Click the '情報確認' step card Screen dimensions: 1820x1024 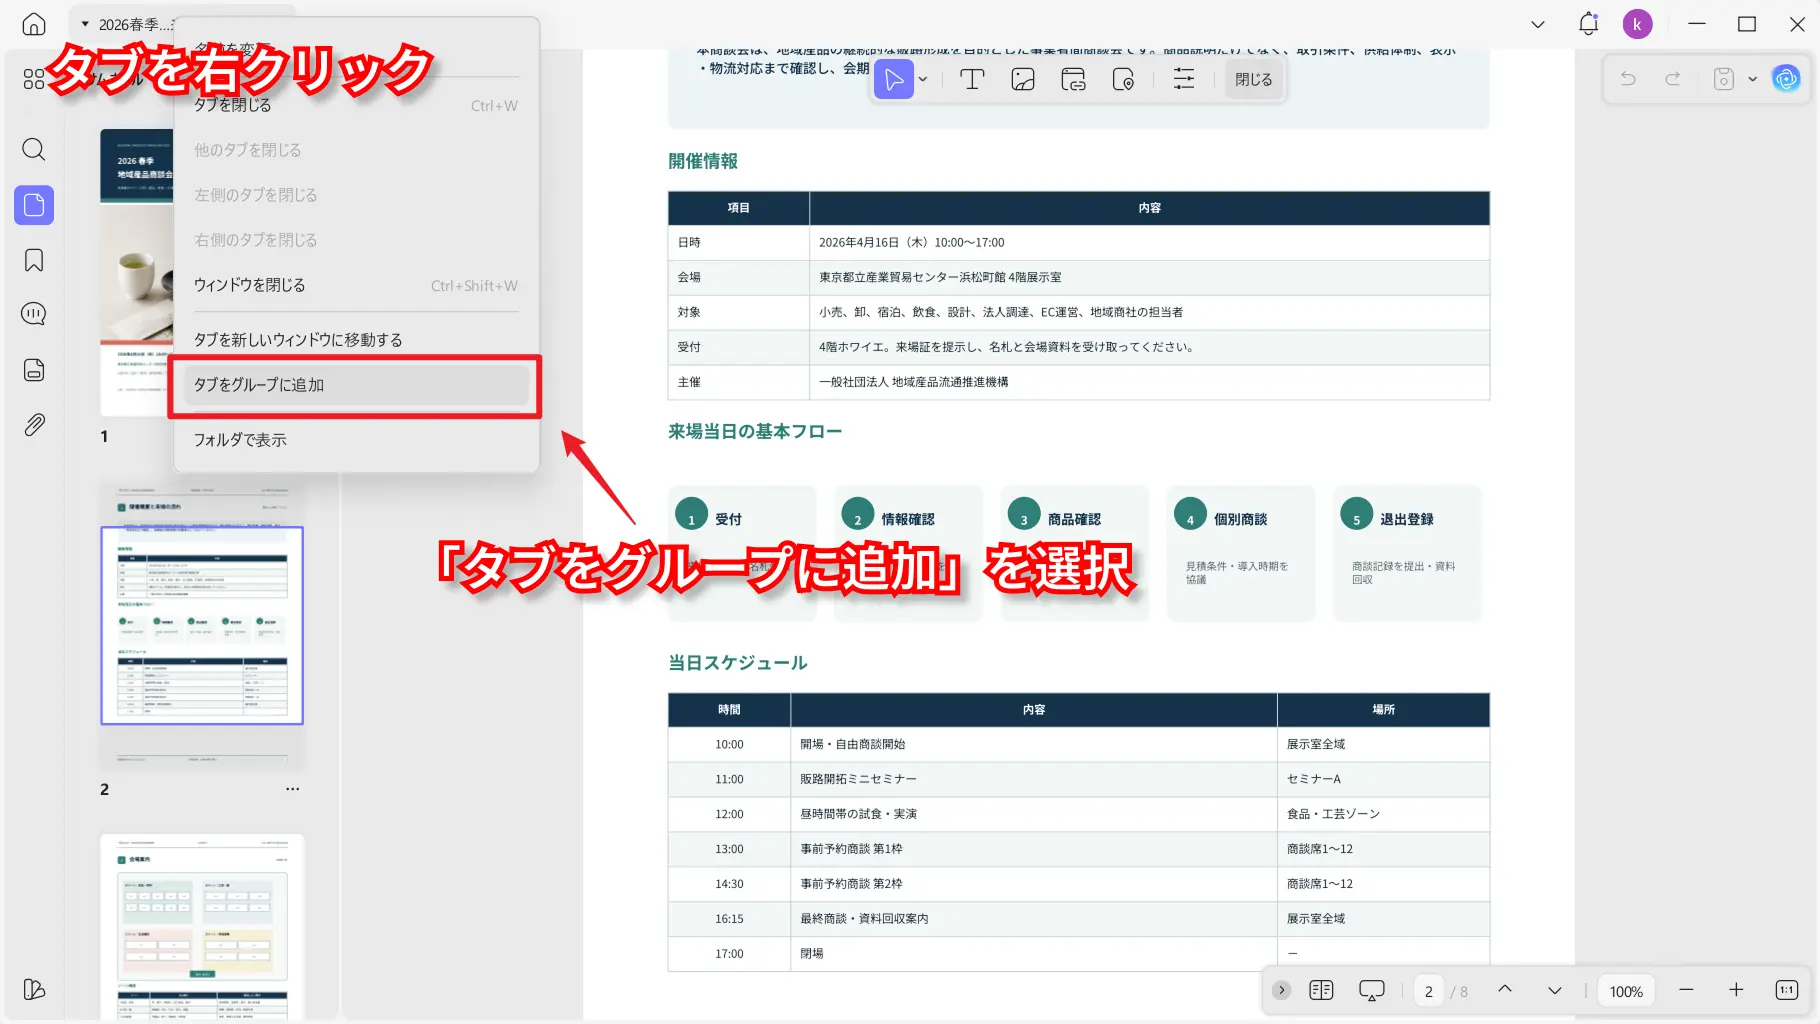point(908,553)
